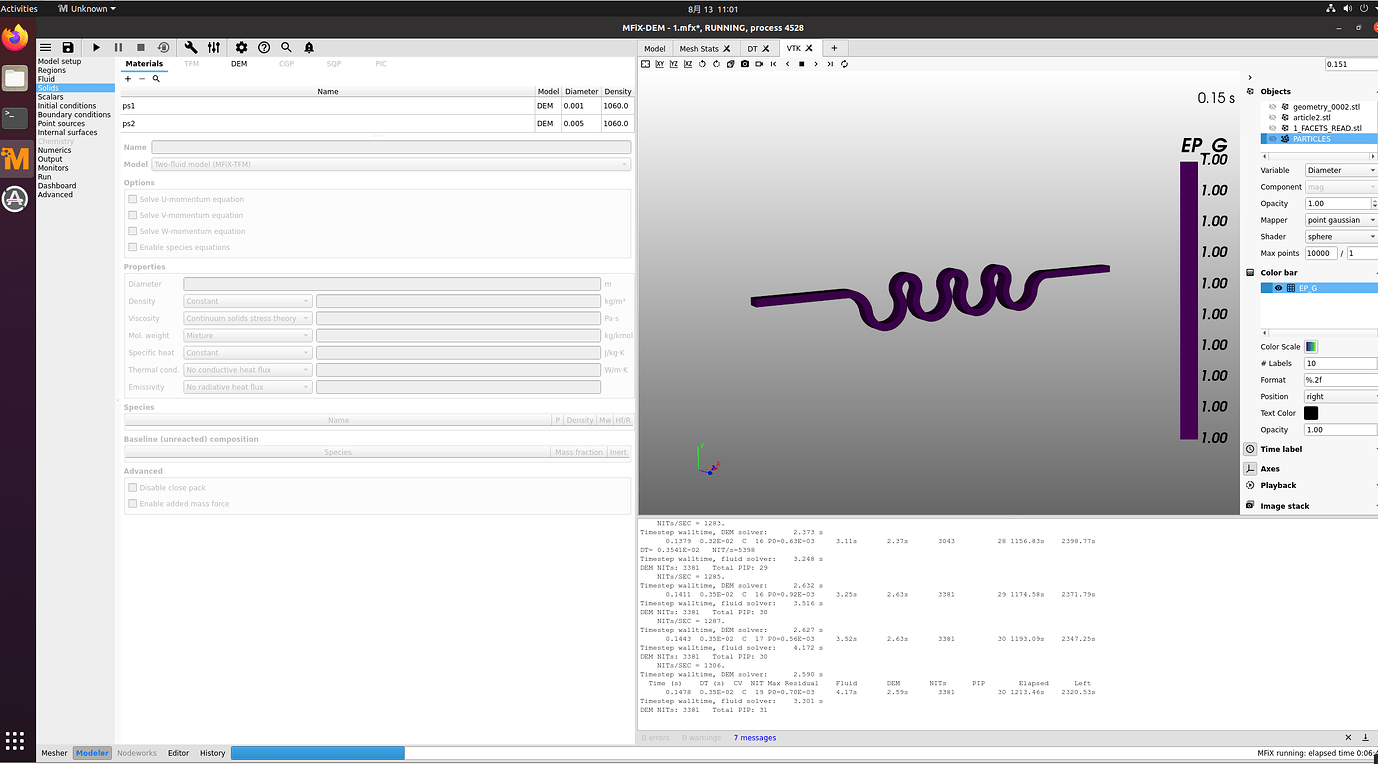Open the Shader dropdown set to sphere

1340,237
